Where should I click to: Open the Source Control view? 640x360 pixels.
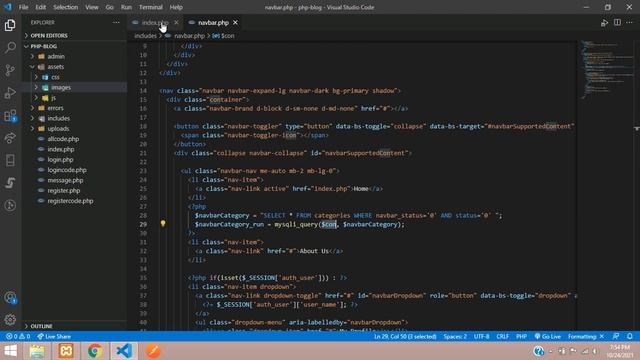coord(10,70)
